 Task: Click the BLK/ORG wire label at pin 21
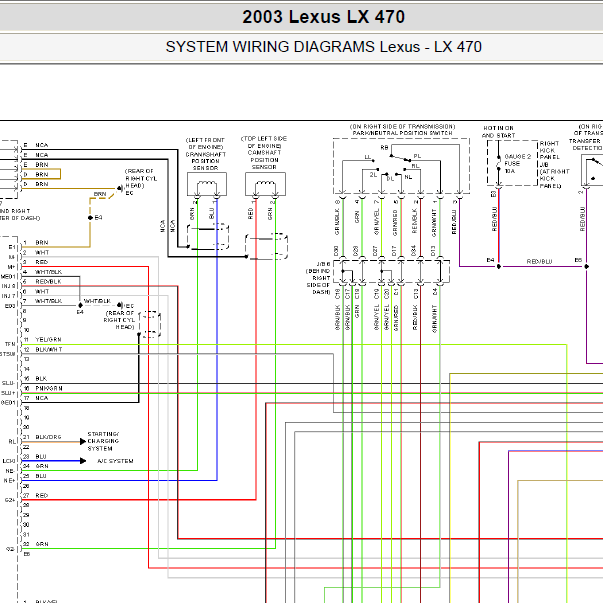[48, 437]
